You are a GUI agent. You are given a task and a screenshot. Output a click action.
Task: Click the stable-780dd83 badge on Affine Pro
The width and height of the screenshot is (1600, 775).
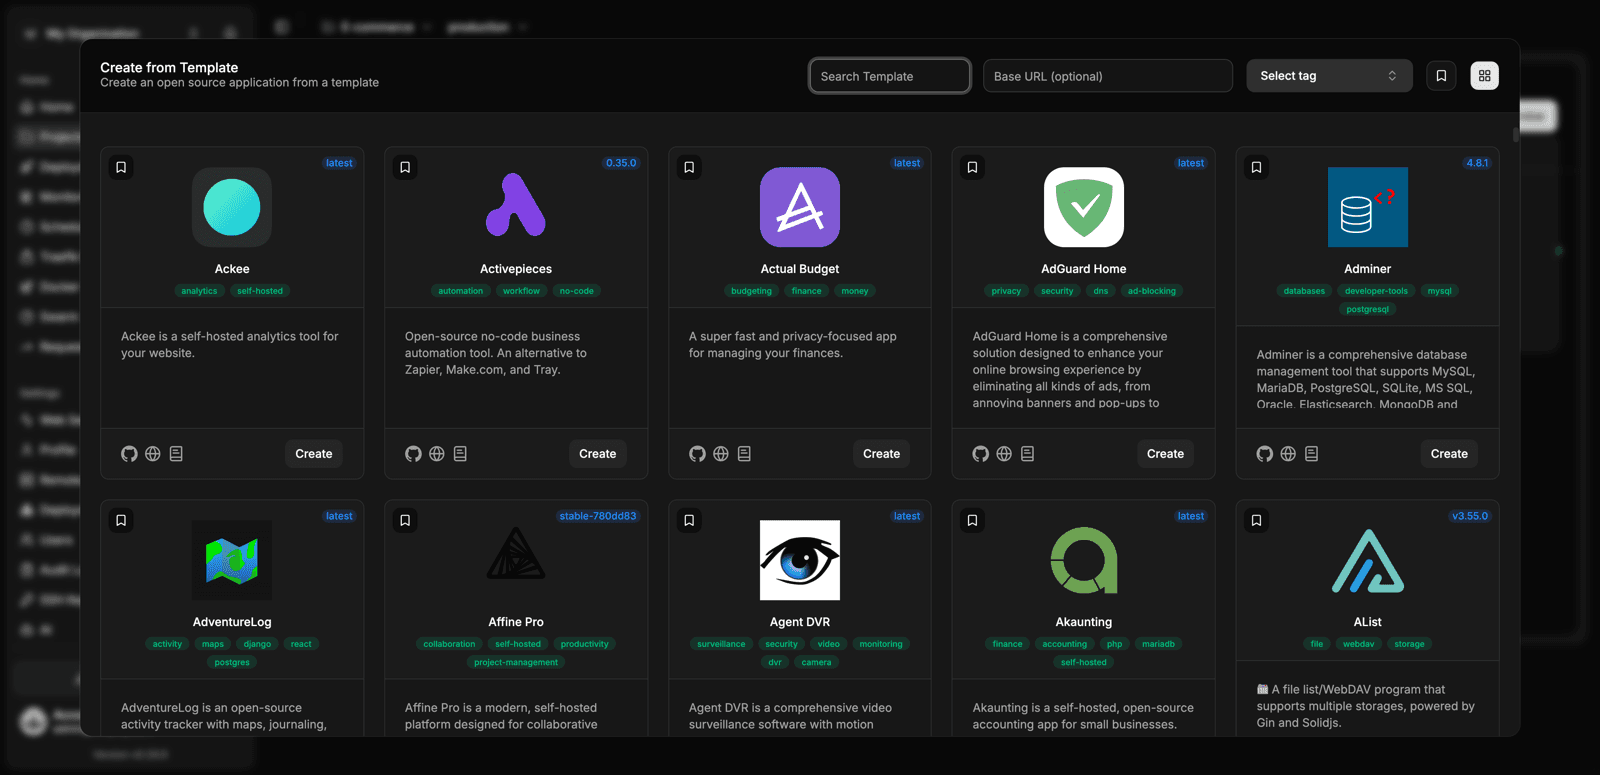click(x=598, y=516)
